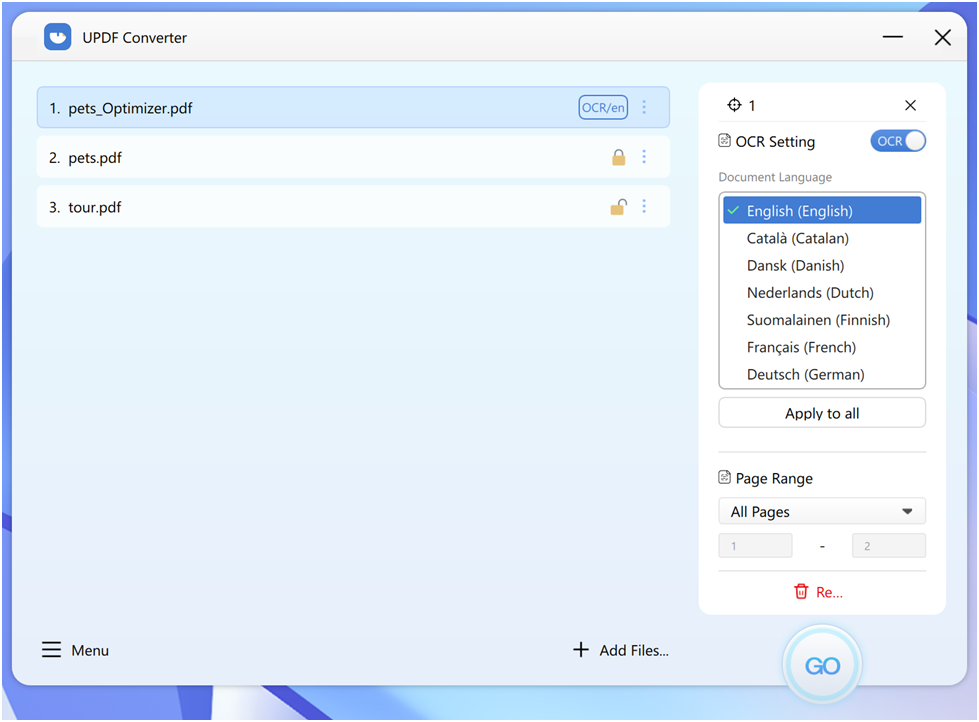Click the page range start field
Screen dimensions: 979x722
click(755, 546)
